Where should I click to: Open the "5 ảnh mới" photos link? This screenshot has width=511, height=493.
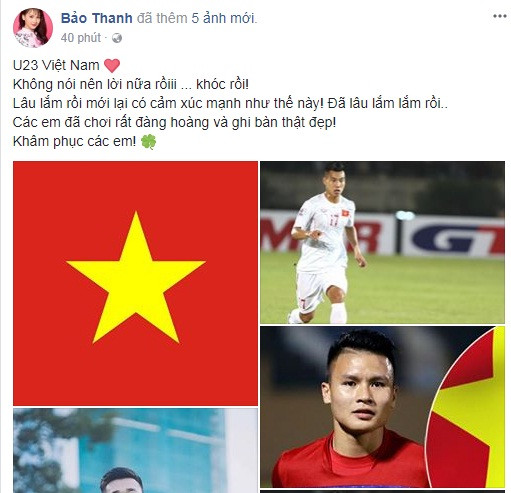click(223, 18)
